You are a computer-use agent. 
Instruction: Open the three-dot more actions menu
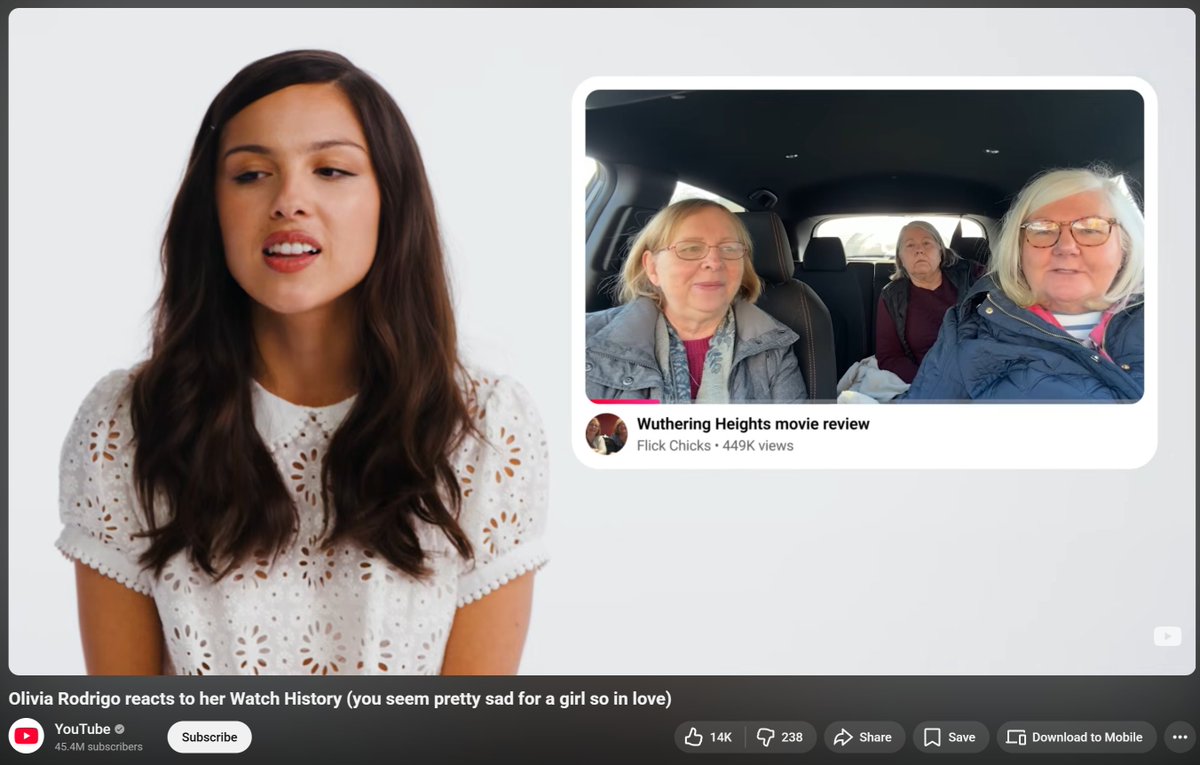pyautogui.click(x=1179, y=737)
